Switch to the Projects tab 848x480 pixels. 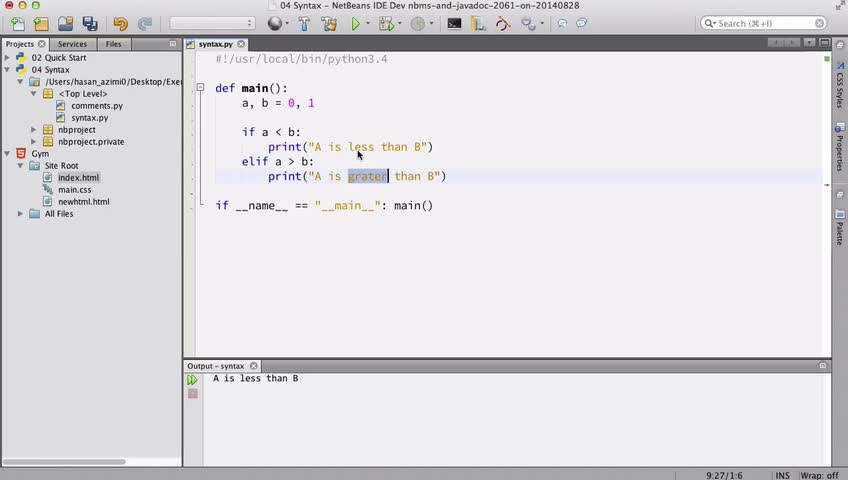tap(19, 44)
